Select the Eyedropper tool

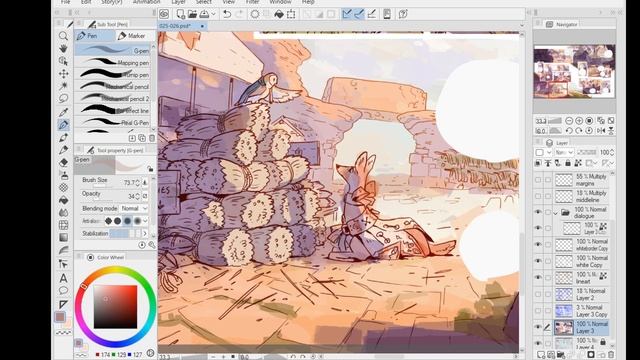point(63,112)
